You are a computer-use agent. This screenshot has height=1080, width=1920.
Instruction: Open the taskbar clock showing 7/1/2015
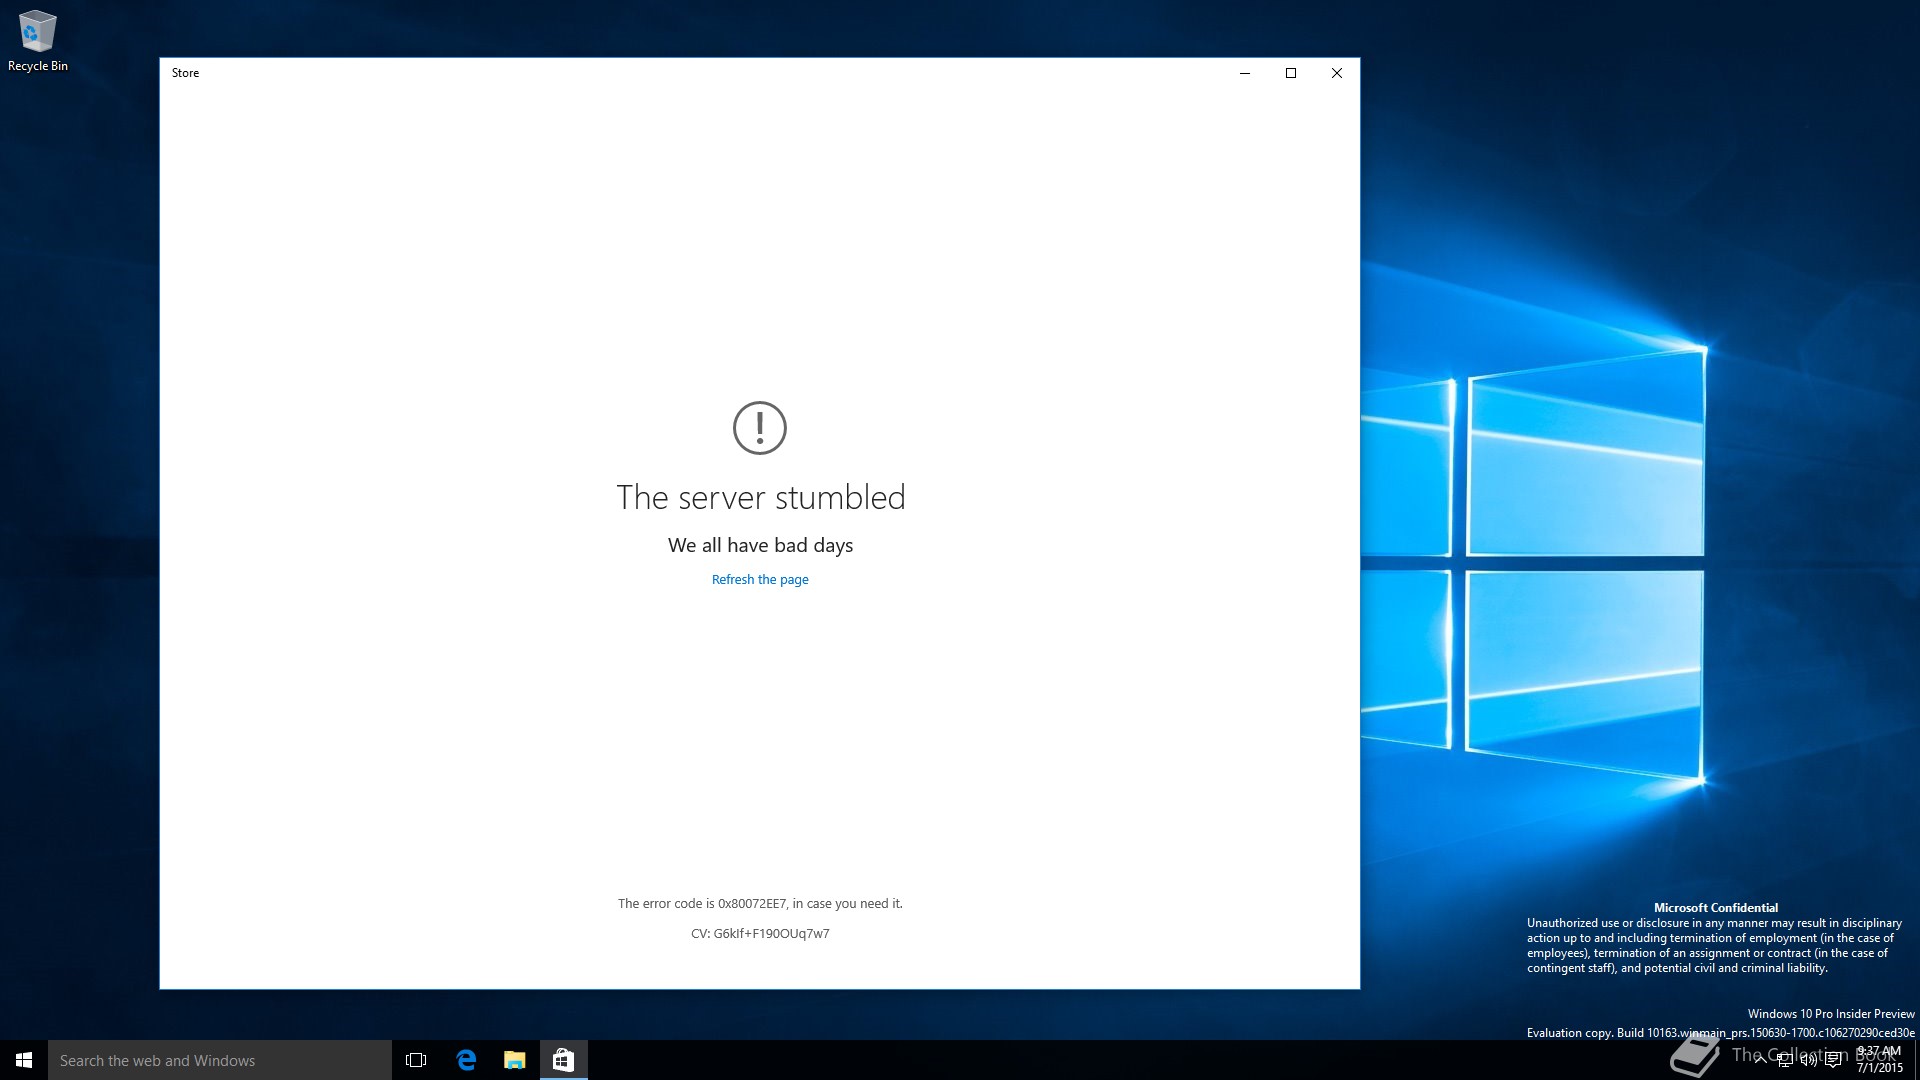(x=1879, y=1060)
